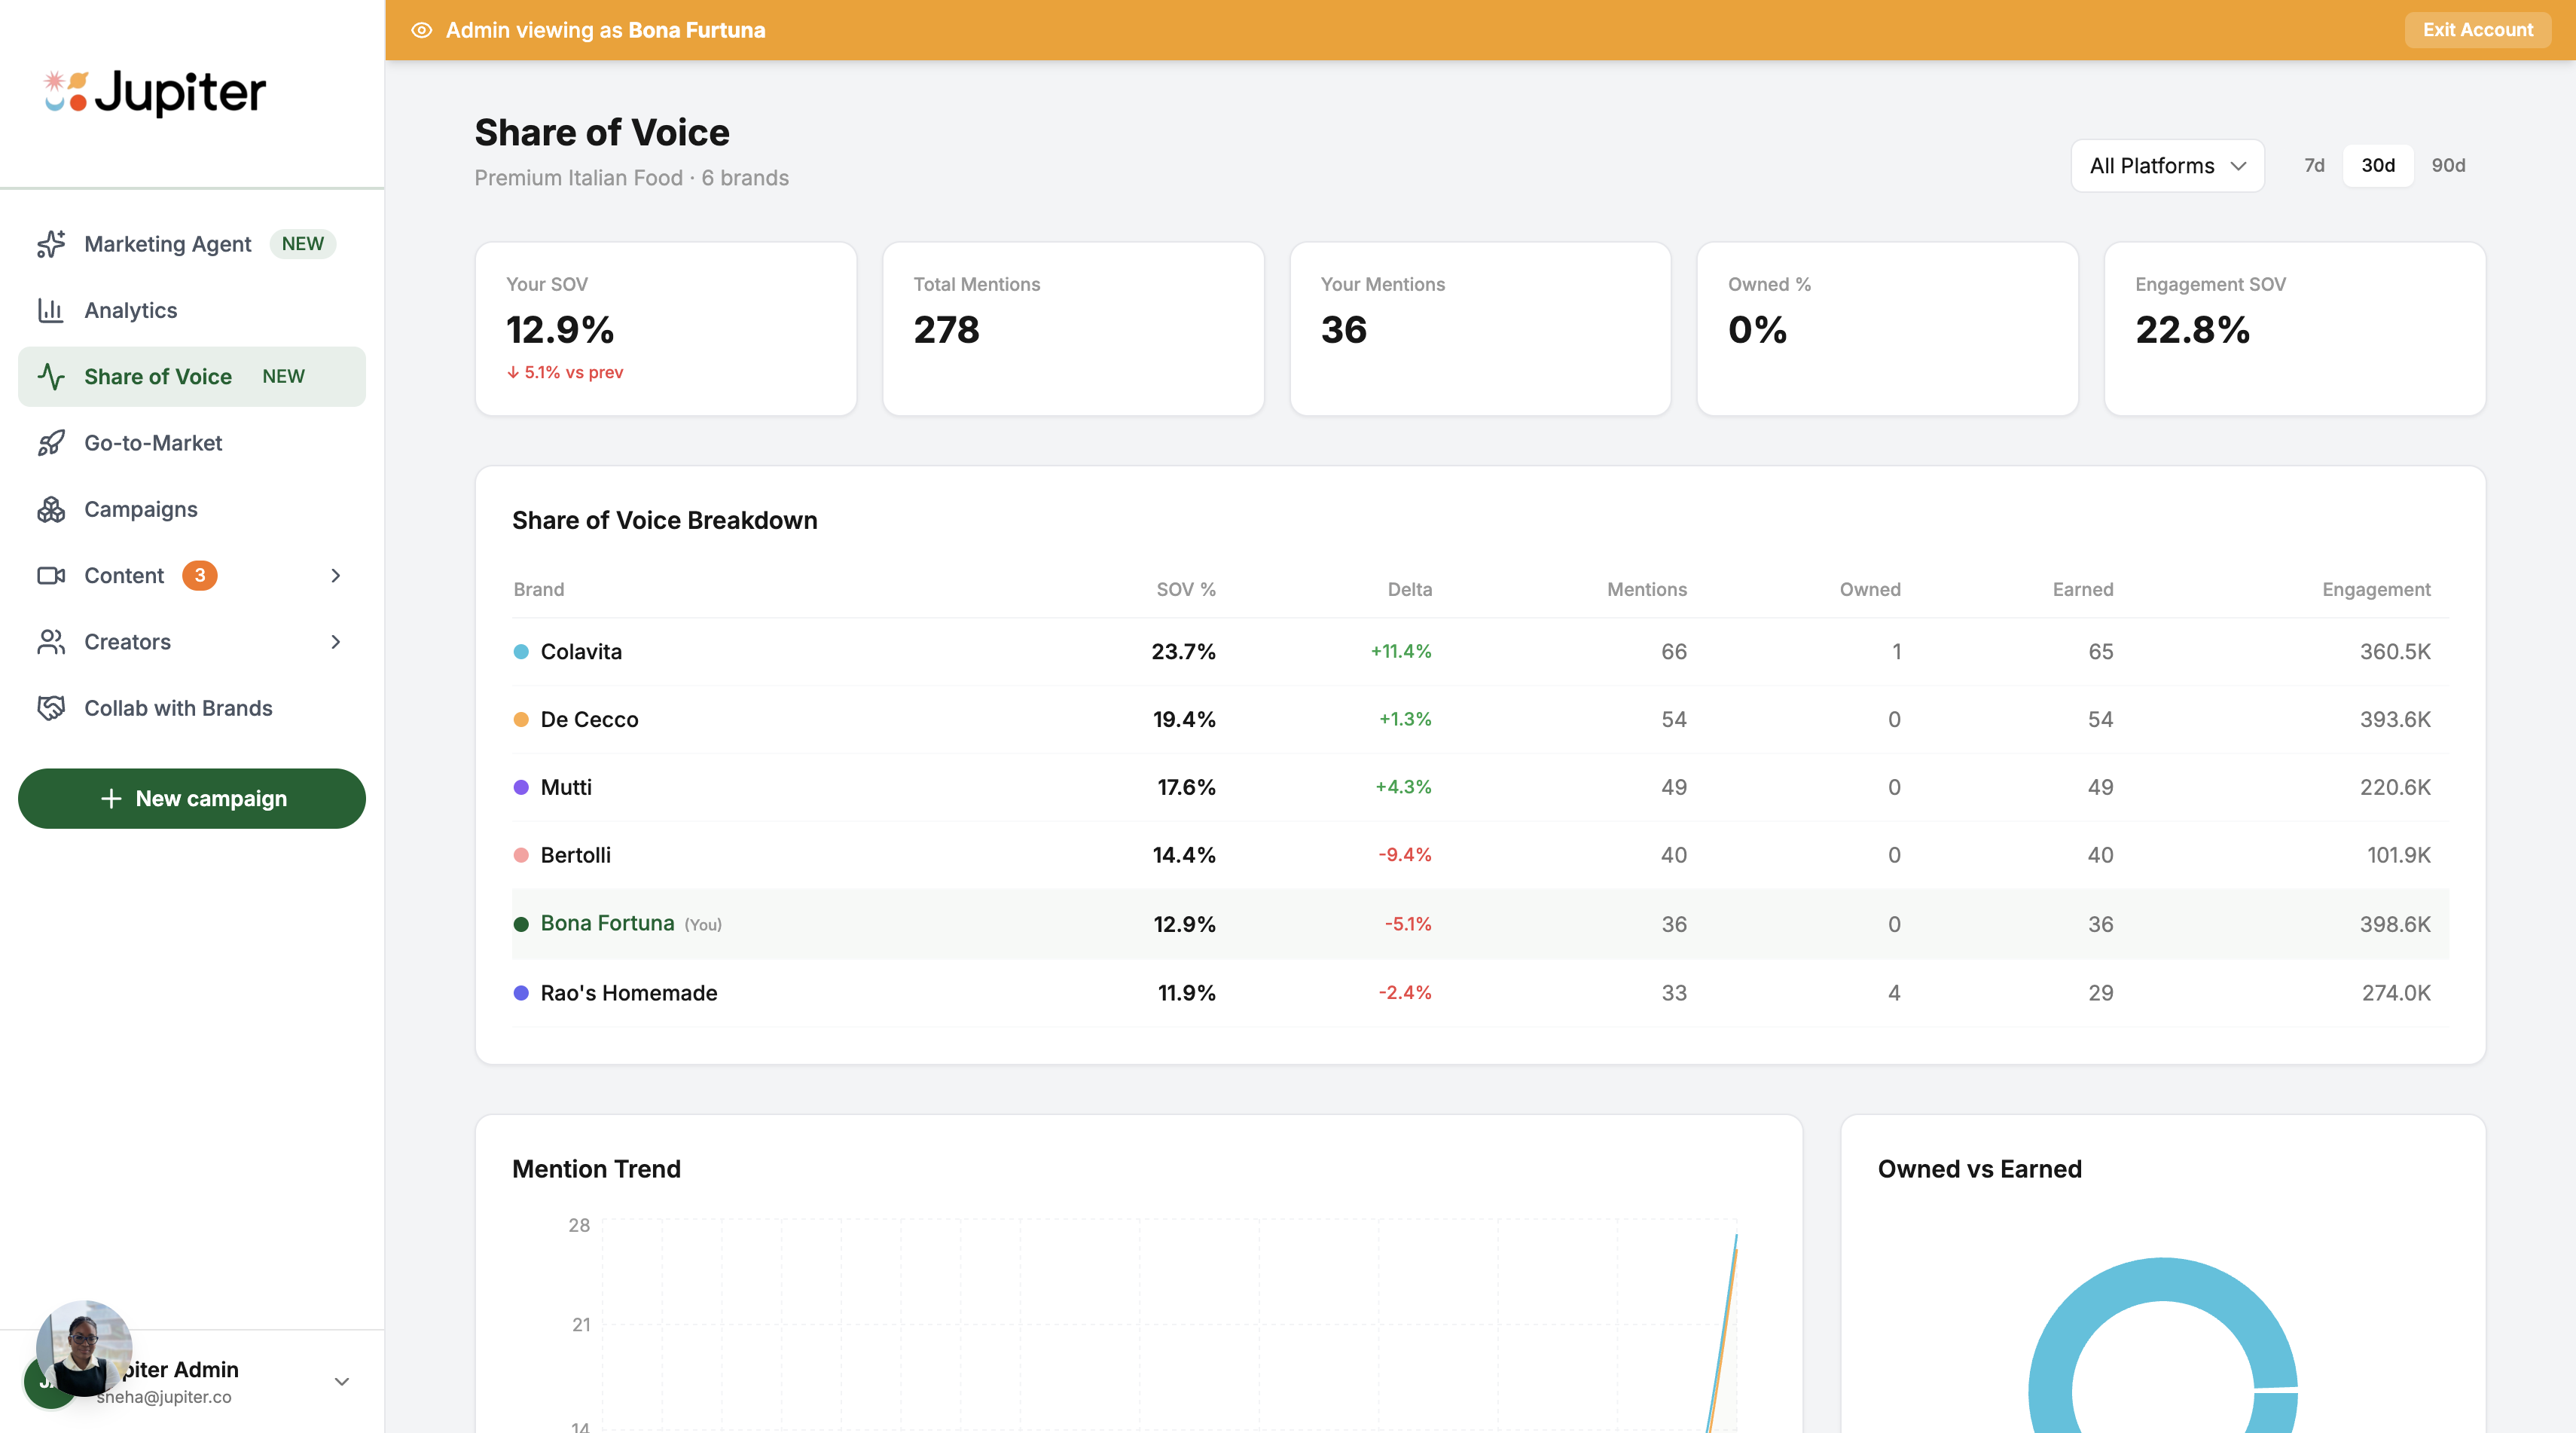2576x1433 pixels.
Task: Open the Marketing Agent sparkle icon
Action: pyautogui.click(x=51, y=243)
